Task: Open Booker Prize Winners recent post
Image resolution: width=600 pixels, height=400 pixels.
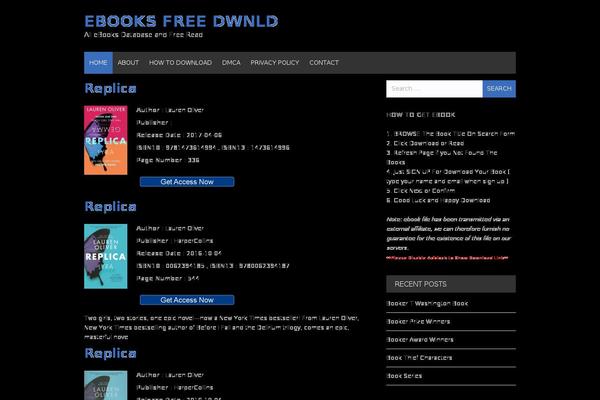Action: 418,321
